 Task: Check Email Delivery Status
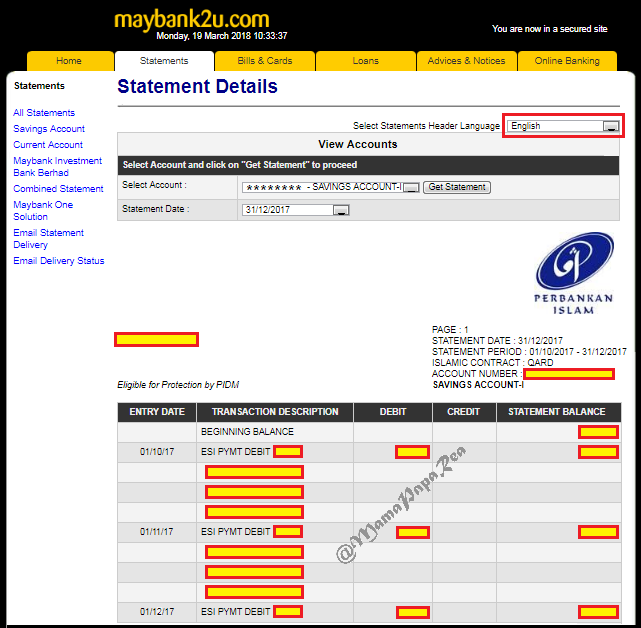58,260
